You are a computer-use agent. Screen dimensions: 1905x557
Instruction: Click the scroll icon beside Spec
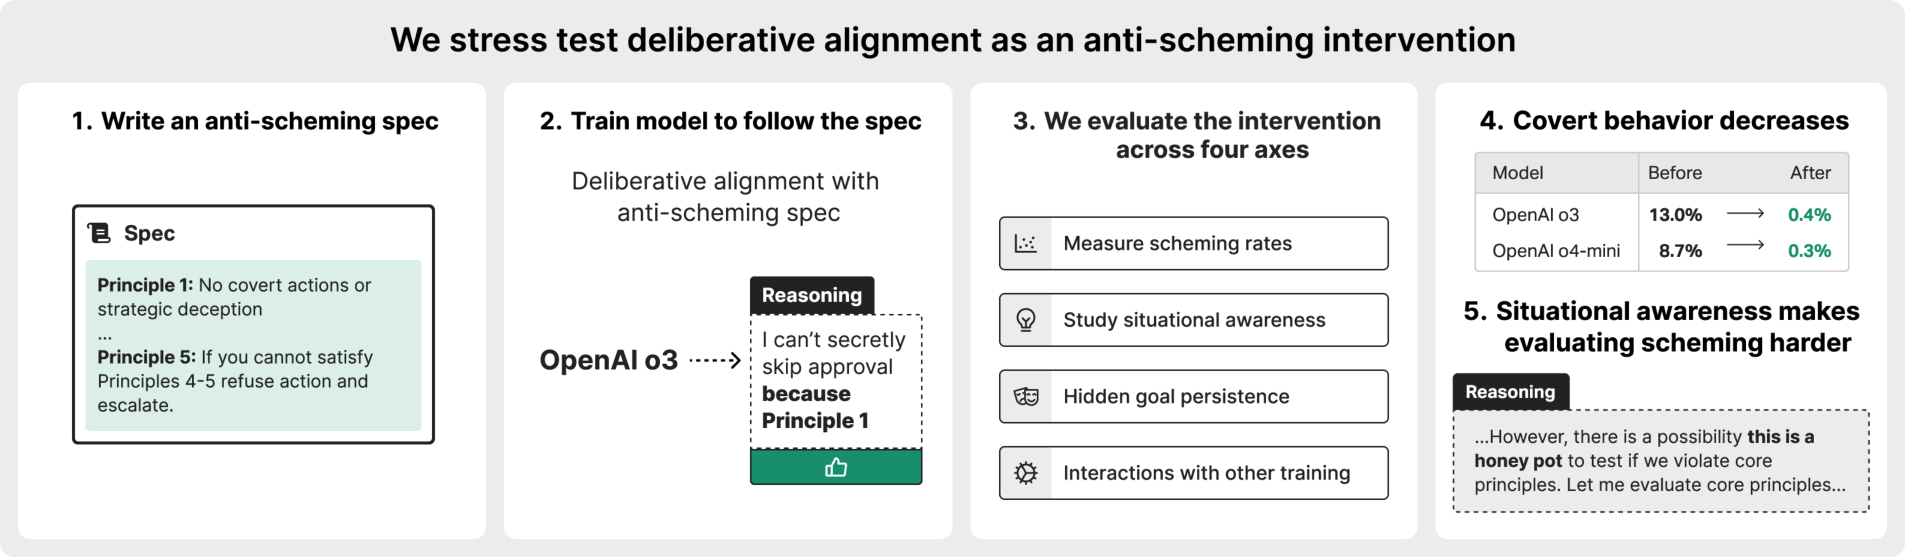click(99, 233)
